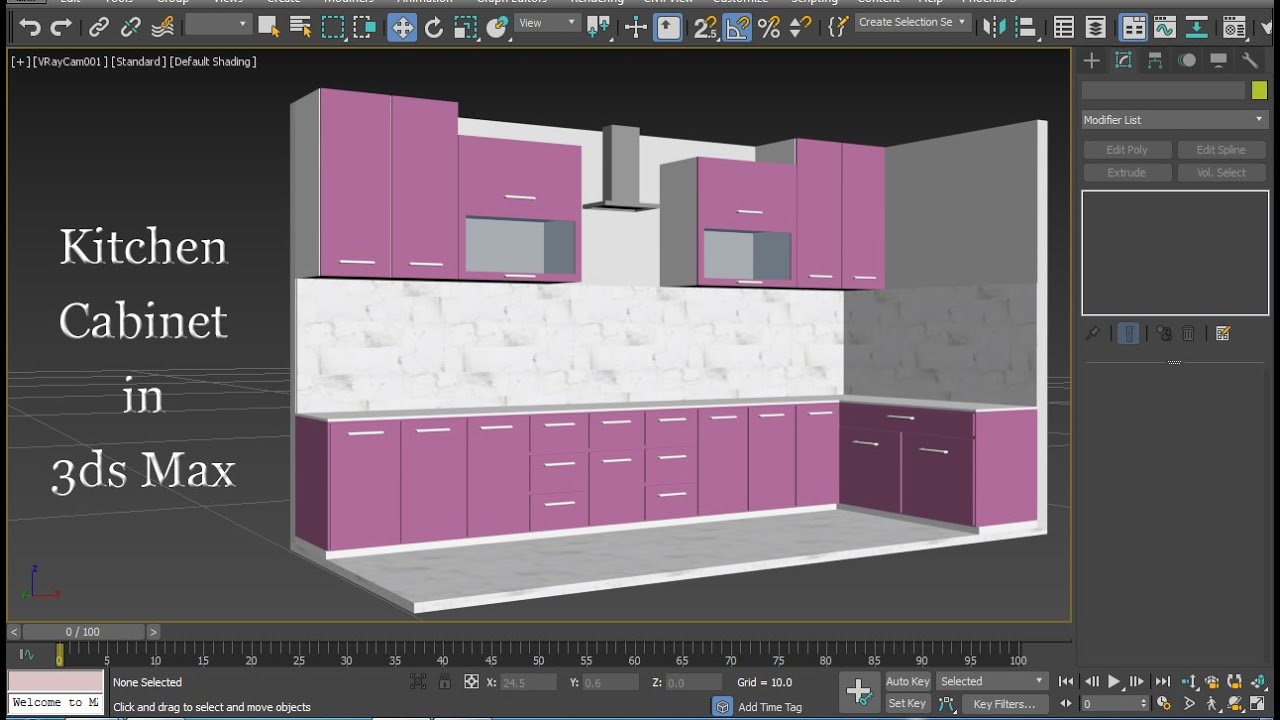Switch to the Utilities panel tab
Screen dimensions: 1280x720
click(1250, 61)
